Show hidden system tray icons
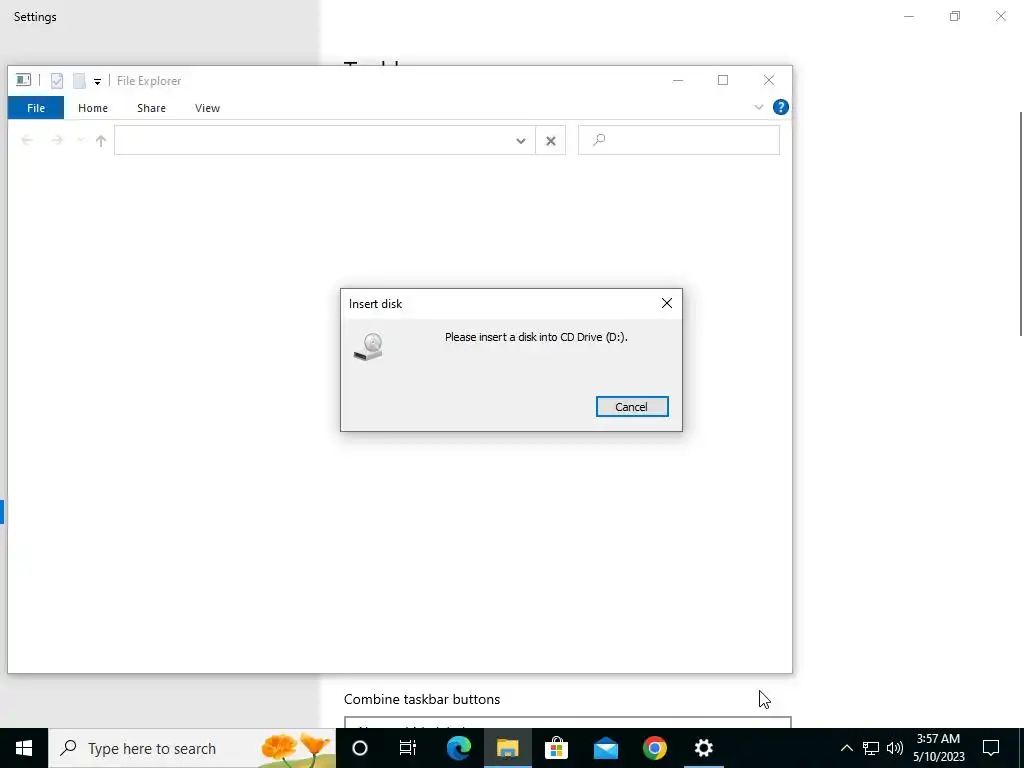 (846, 748)
